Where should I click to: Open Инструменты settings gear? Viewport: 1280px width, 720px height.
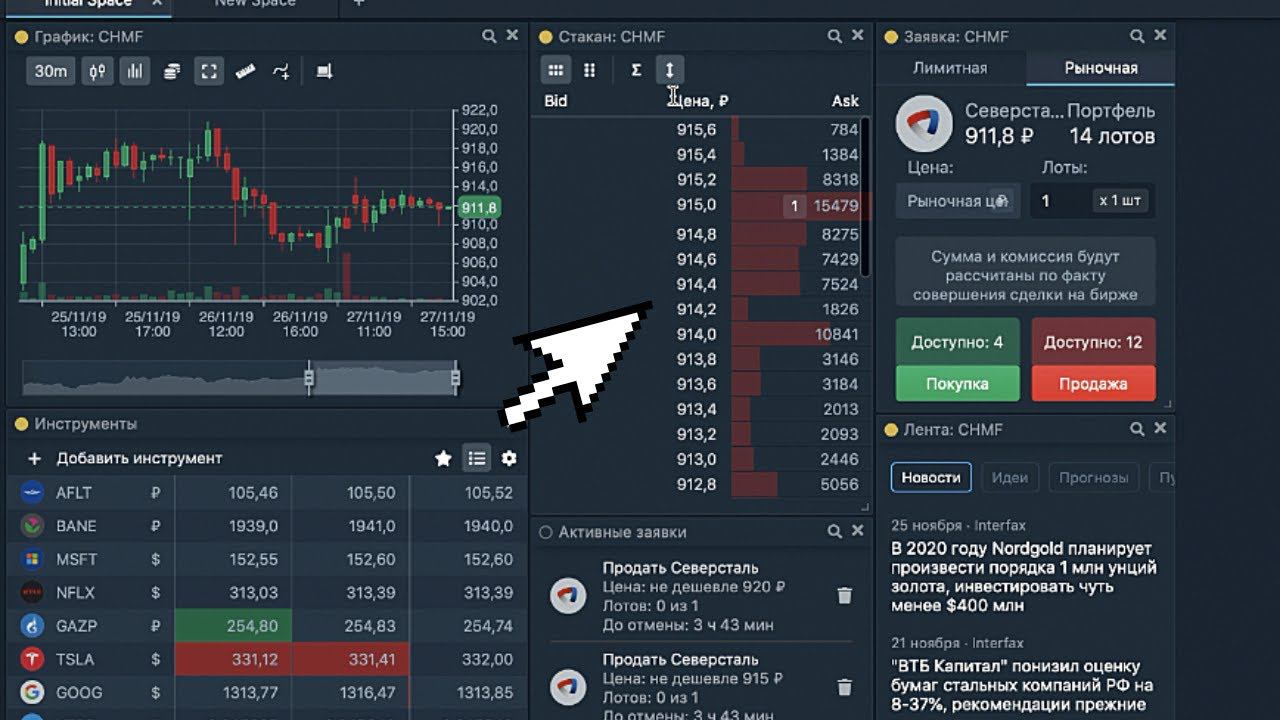(509, 458)
